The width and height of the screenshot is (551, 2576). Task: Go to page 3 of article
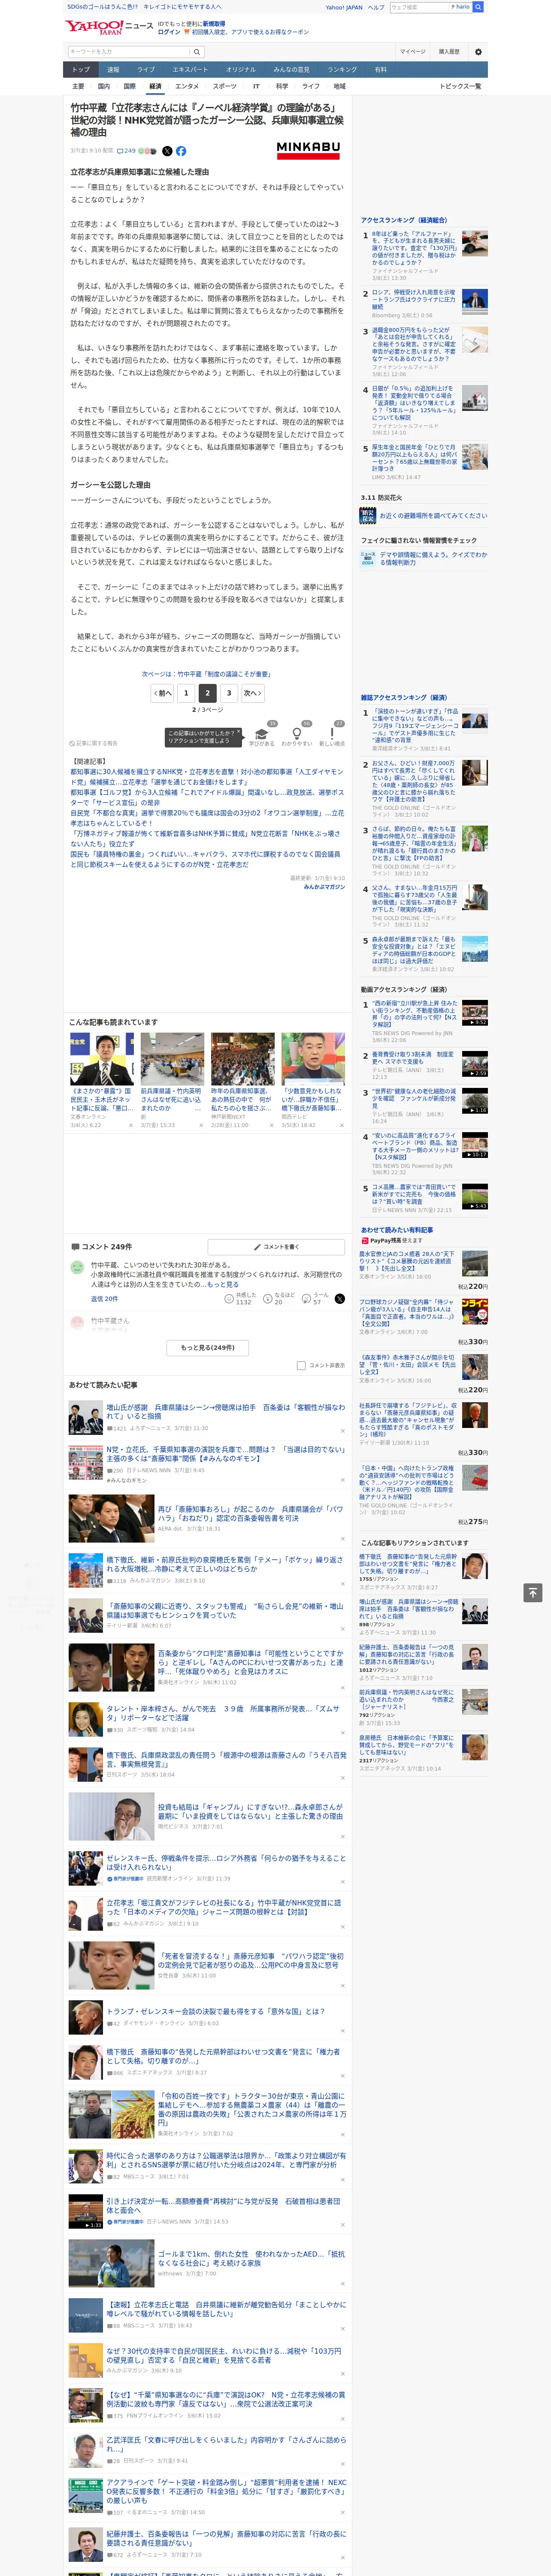click(229, 693)
